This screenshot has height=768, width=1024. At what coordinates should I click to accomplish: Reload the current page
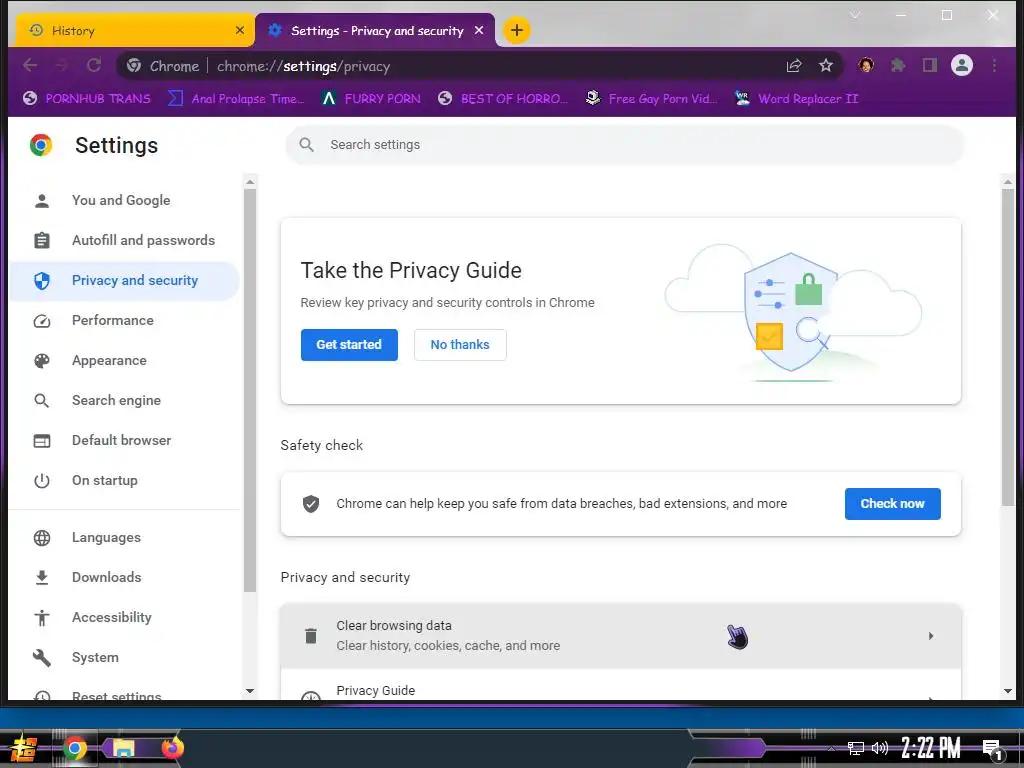pyautogui.click(x=94, y=65)
